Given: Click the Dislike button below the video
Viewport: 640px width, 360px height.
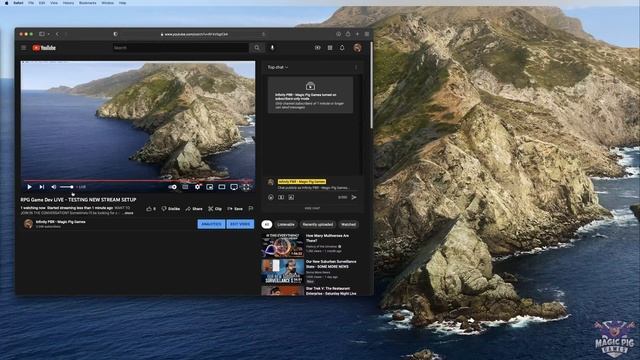Looking at the screenshot, I should [171, 209].
